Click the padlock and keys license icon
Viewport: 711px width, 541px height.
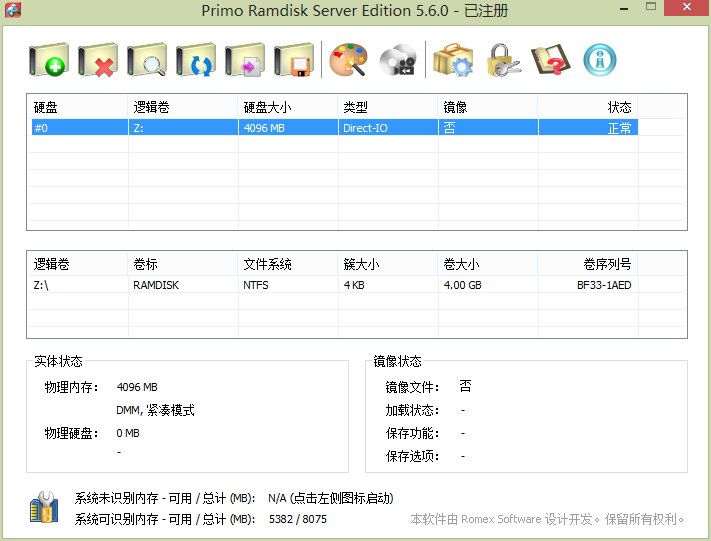(x=502, y=61)
